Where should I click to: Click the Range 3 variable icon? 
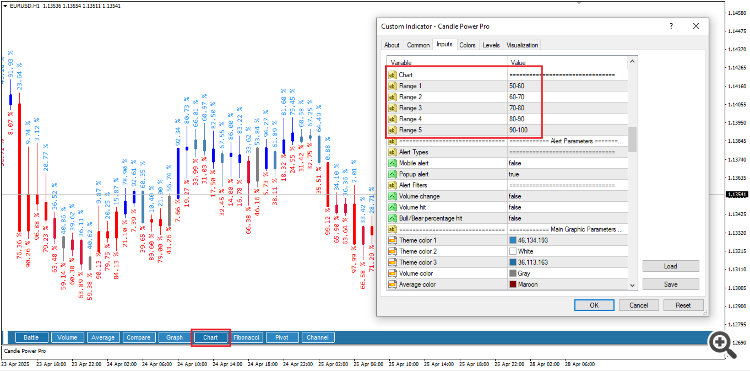tap(392, 108)
